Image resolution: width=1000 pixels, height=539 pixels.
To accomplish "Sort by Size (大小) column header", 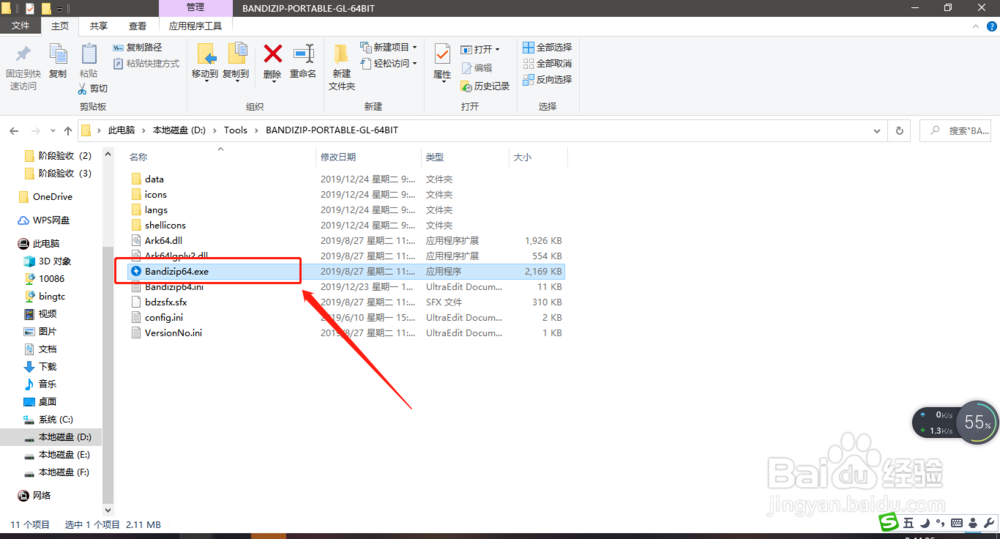I will (522, 157).
